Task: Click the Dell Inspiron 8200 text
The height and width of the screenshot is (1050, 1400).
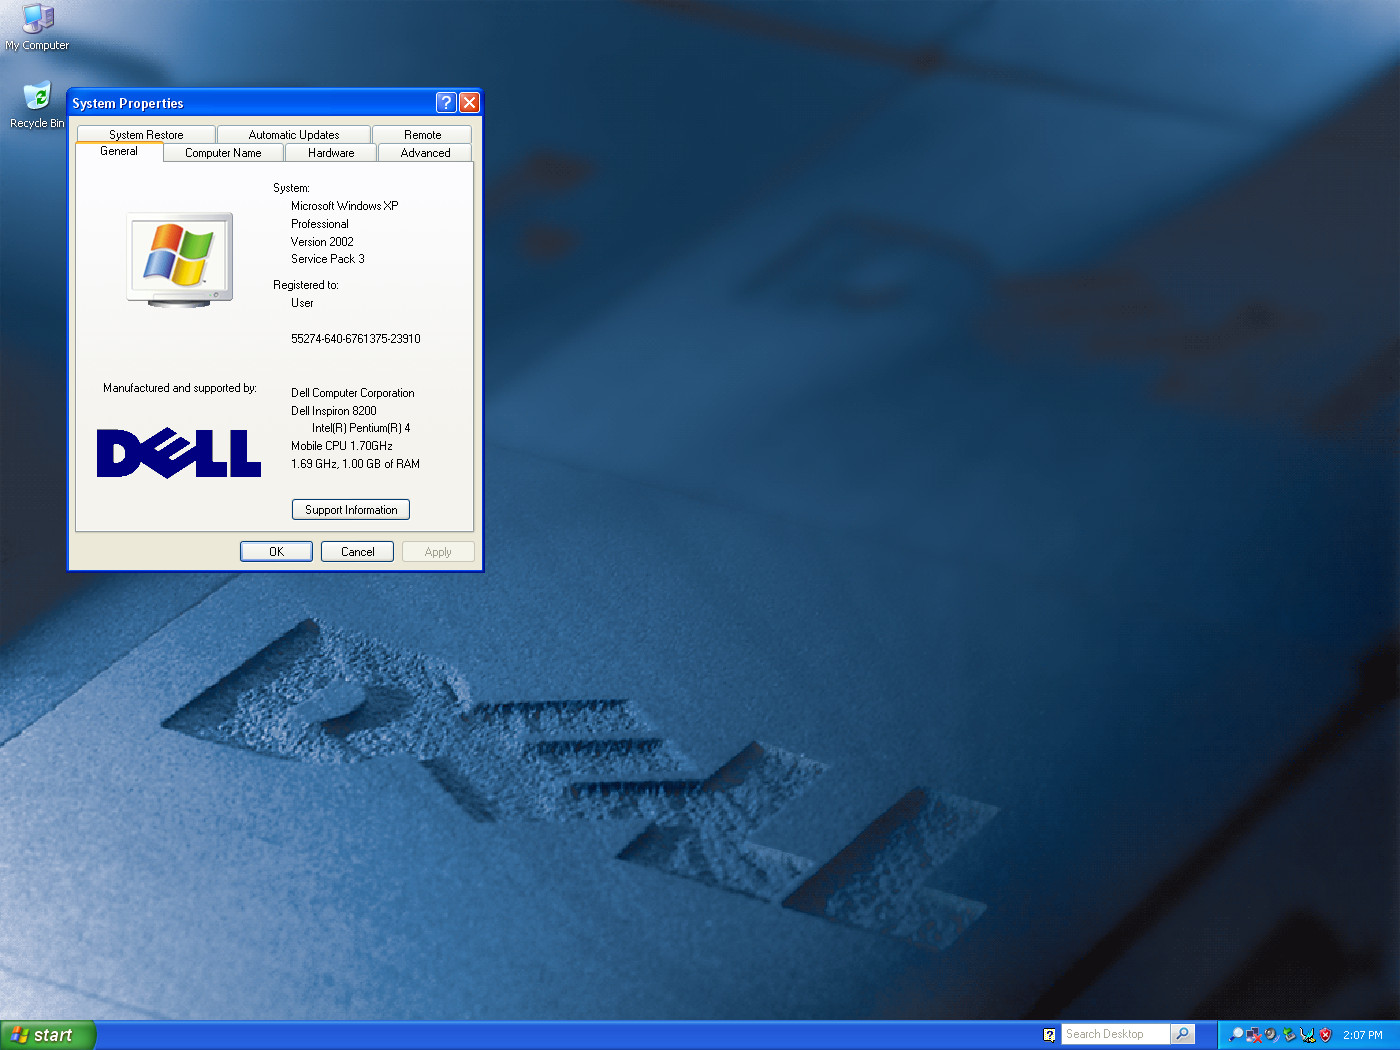Action: click(334, 411)
